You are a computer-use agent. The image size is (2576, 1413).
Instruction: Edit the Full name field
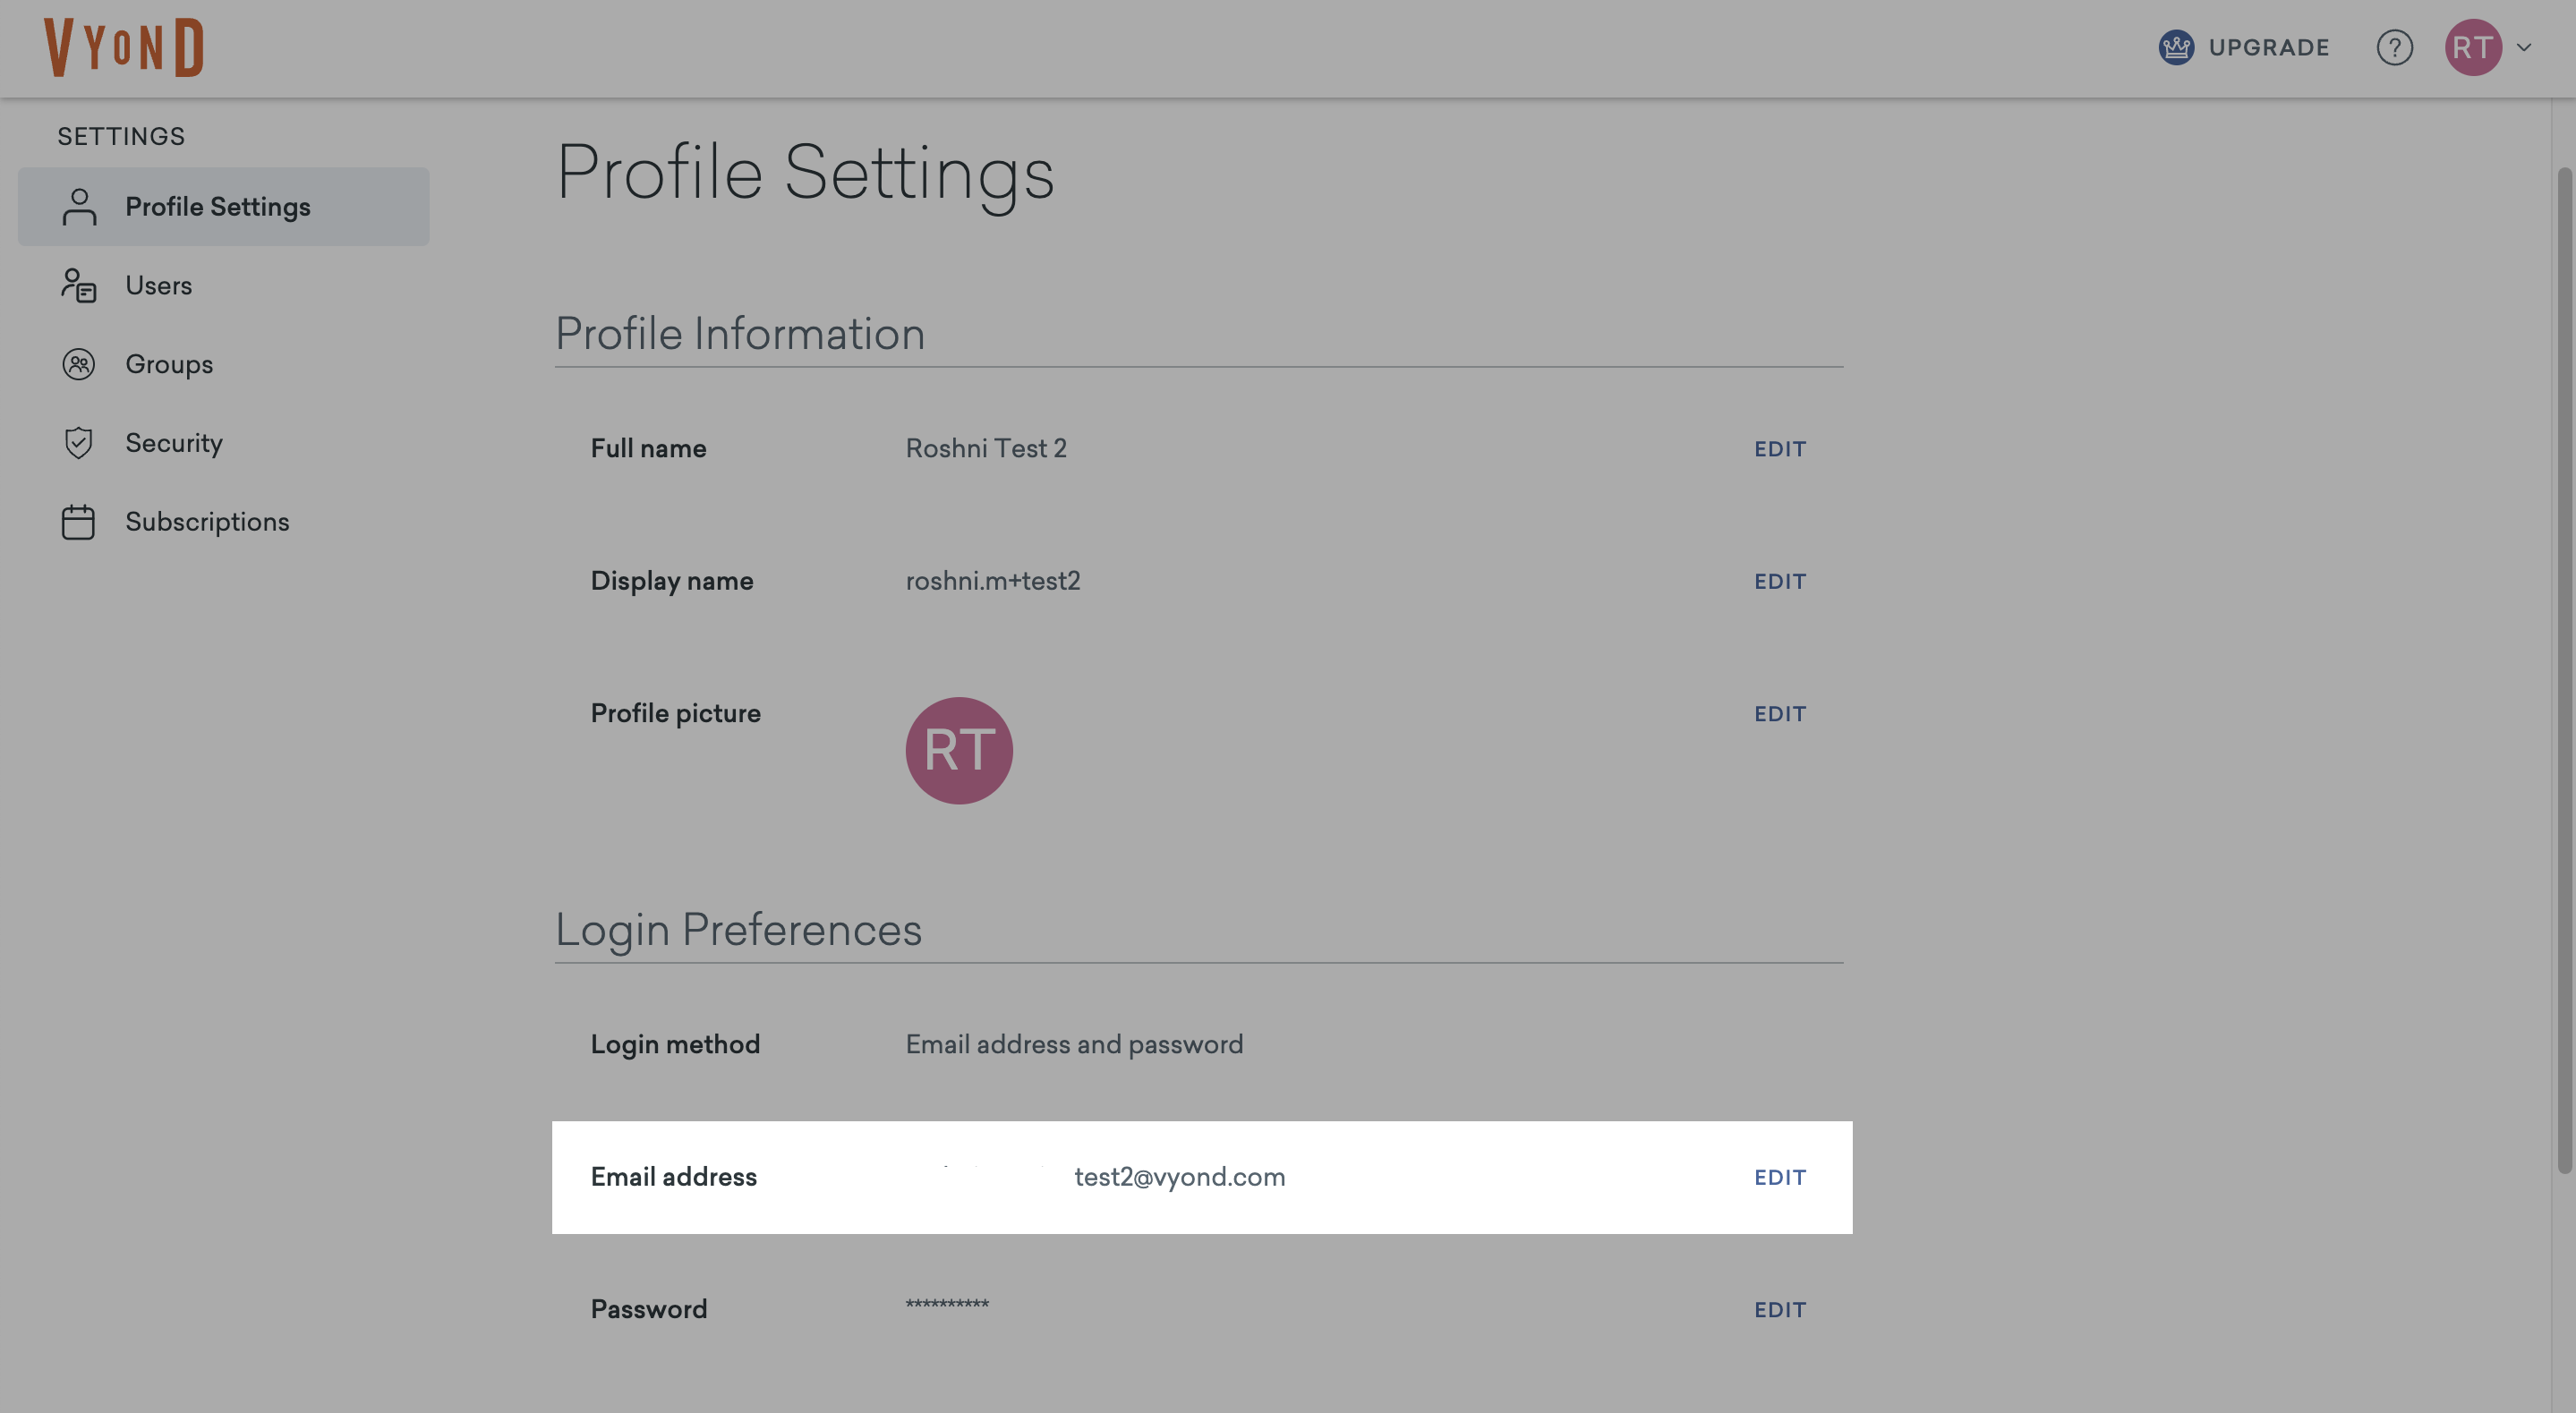click(1780, 448)
